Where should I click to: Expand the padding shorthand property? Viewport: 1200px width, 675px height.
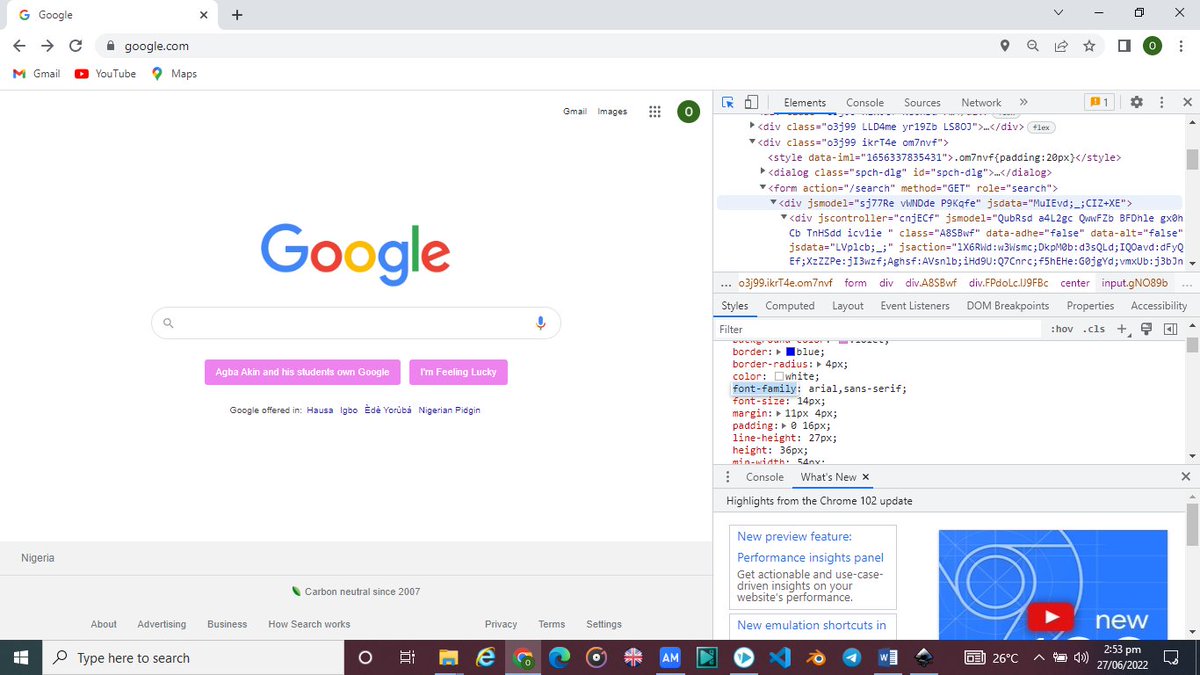coord(785,425)
